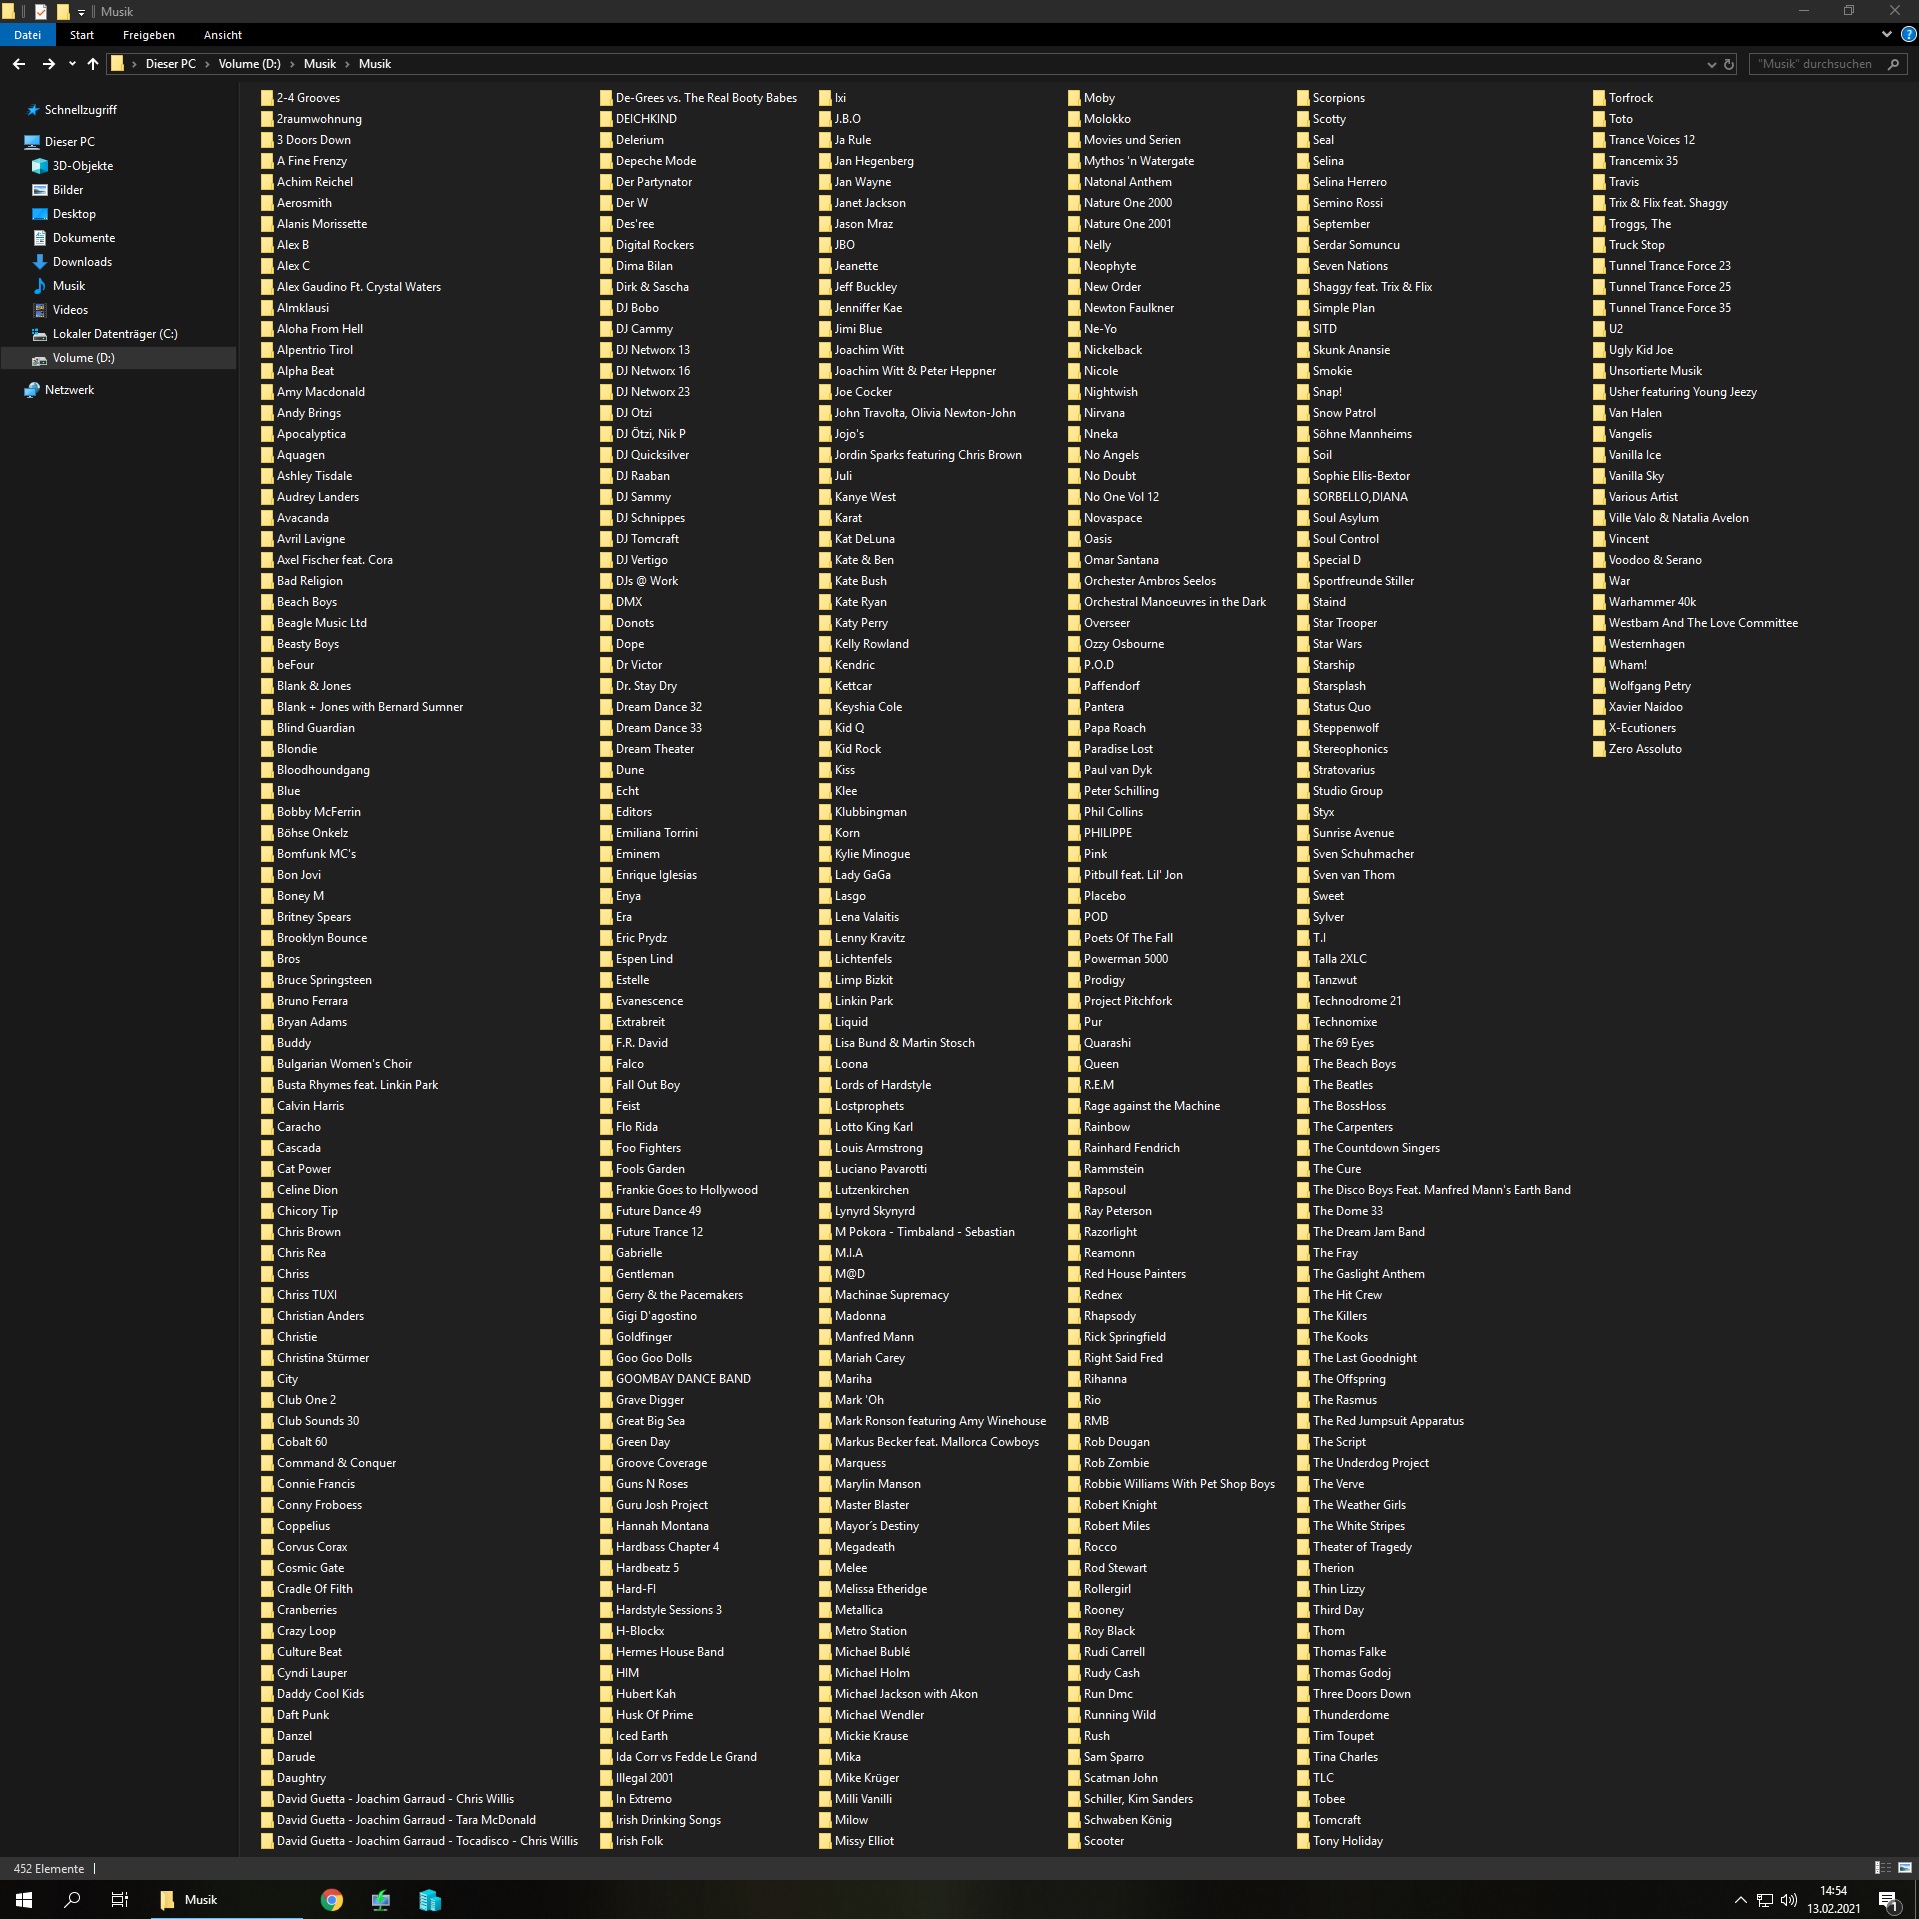Open the Ansicht ribbon tab
1919x1919 pixels.
[223, 35]
